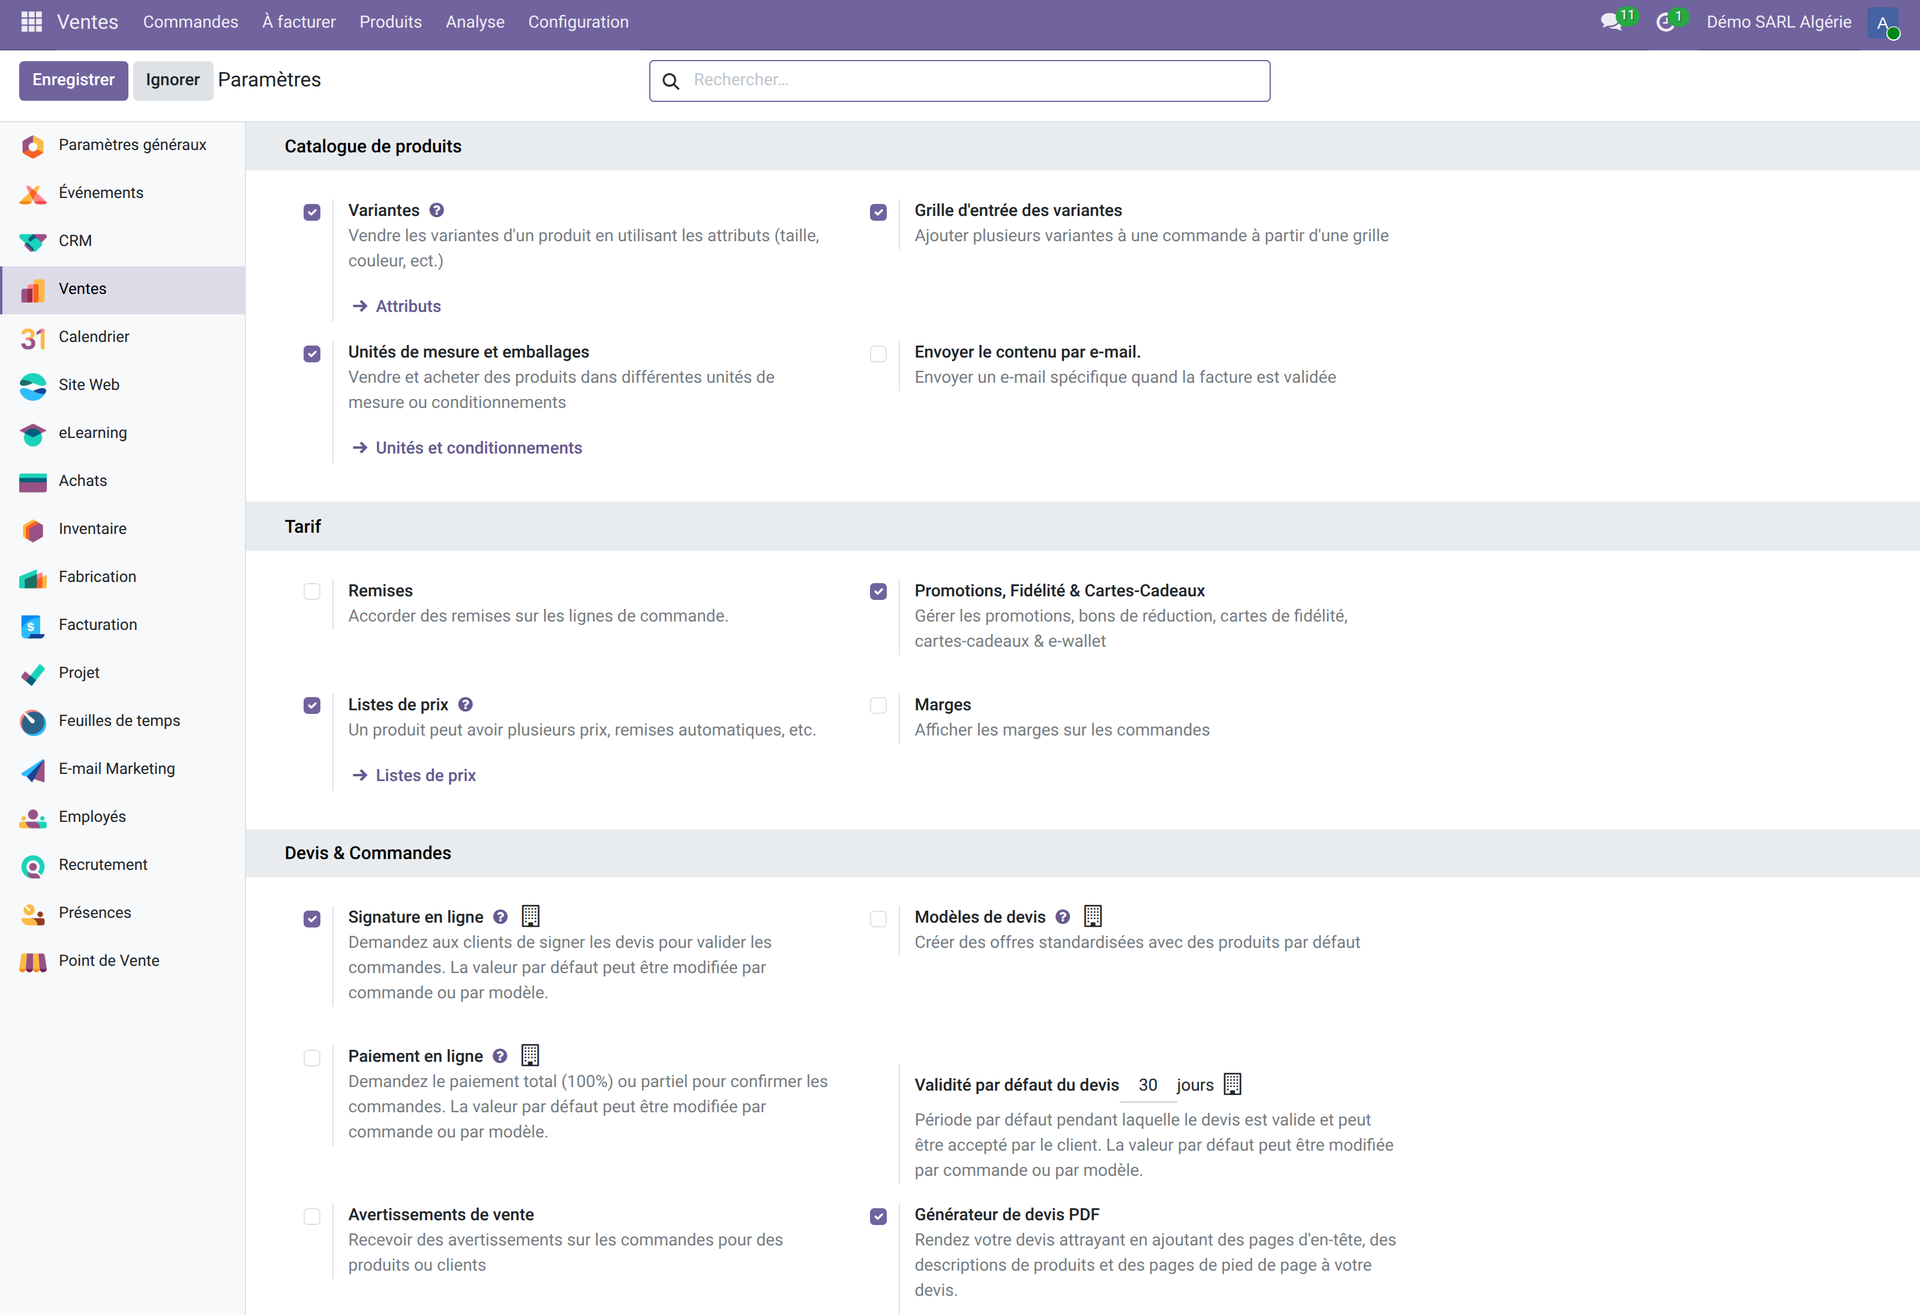Click the company building icon beside Paiement en ligne
The width and height of the screenshot is (1920, 1315).
pyautogui.click(x=531, y=1055)
